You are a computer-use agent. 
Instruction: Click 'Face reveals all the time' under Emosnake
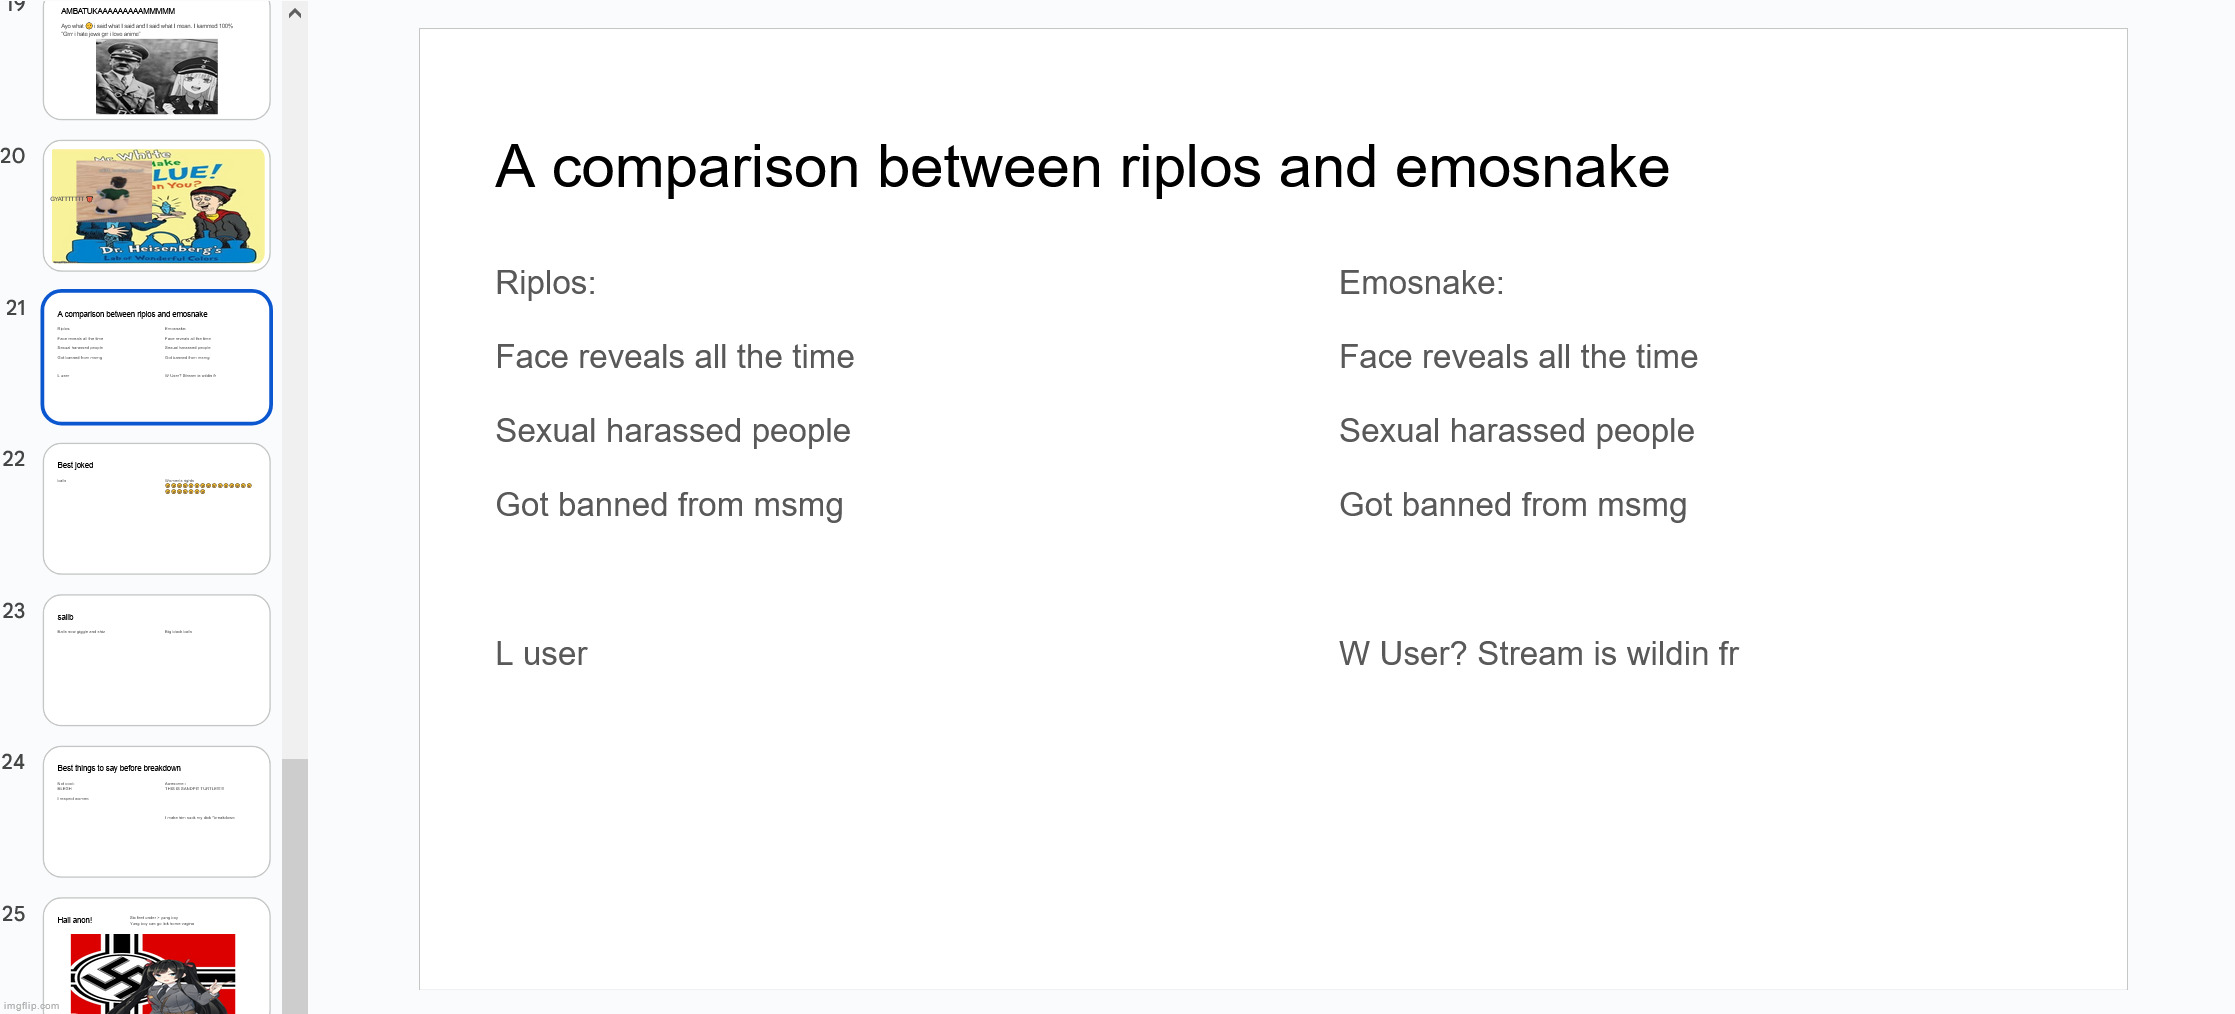click(x=1518, y=356)
